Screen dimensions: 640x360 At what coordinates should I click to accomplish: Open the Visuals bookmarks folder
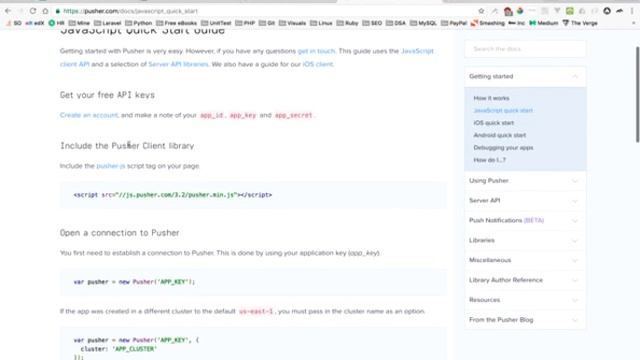point(292,23)
